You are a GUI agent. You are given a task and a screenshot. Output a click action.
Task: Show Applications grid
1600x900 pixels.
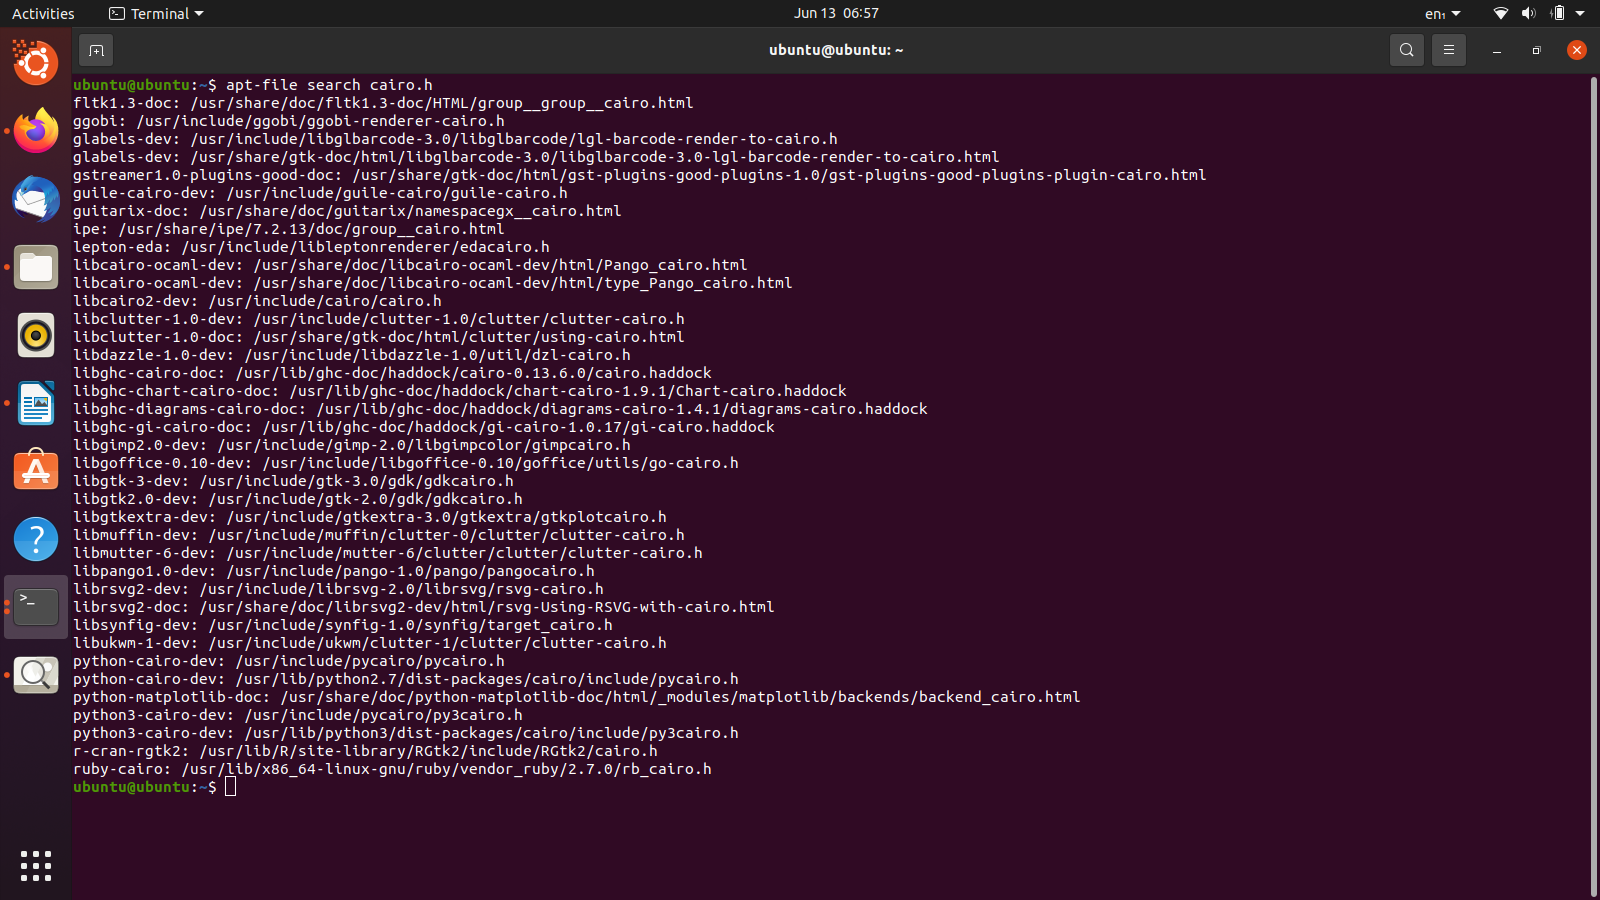pos(36,866)
